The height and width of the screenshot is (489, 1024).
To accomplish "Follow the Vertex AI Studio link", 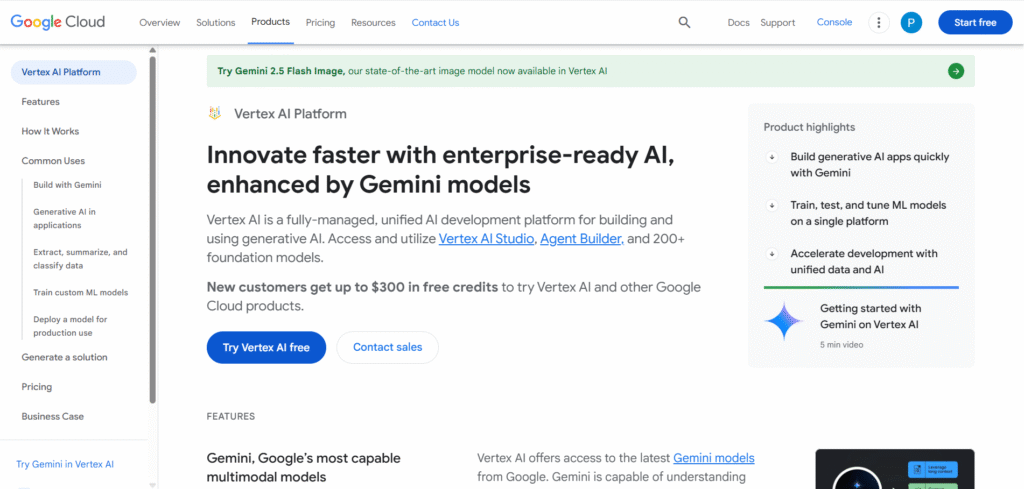I will coord(486,239).
